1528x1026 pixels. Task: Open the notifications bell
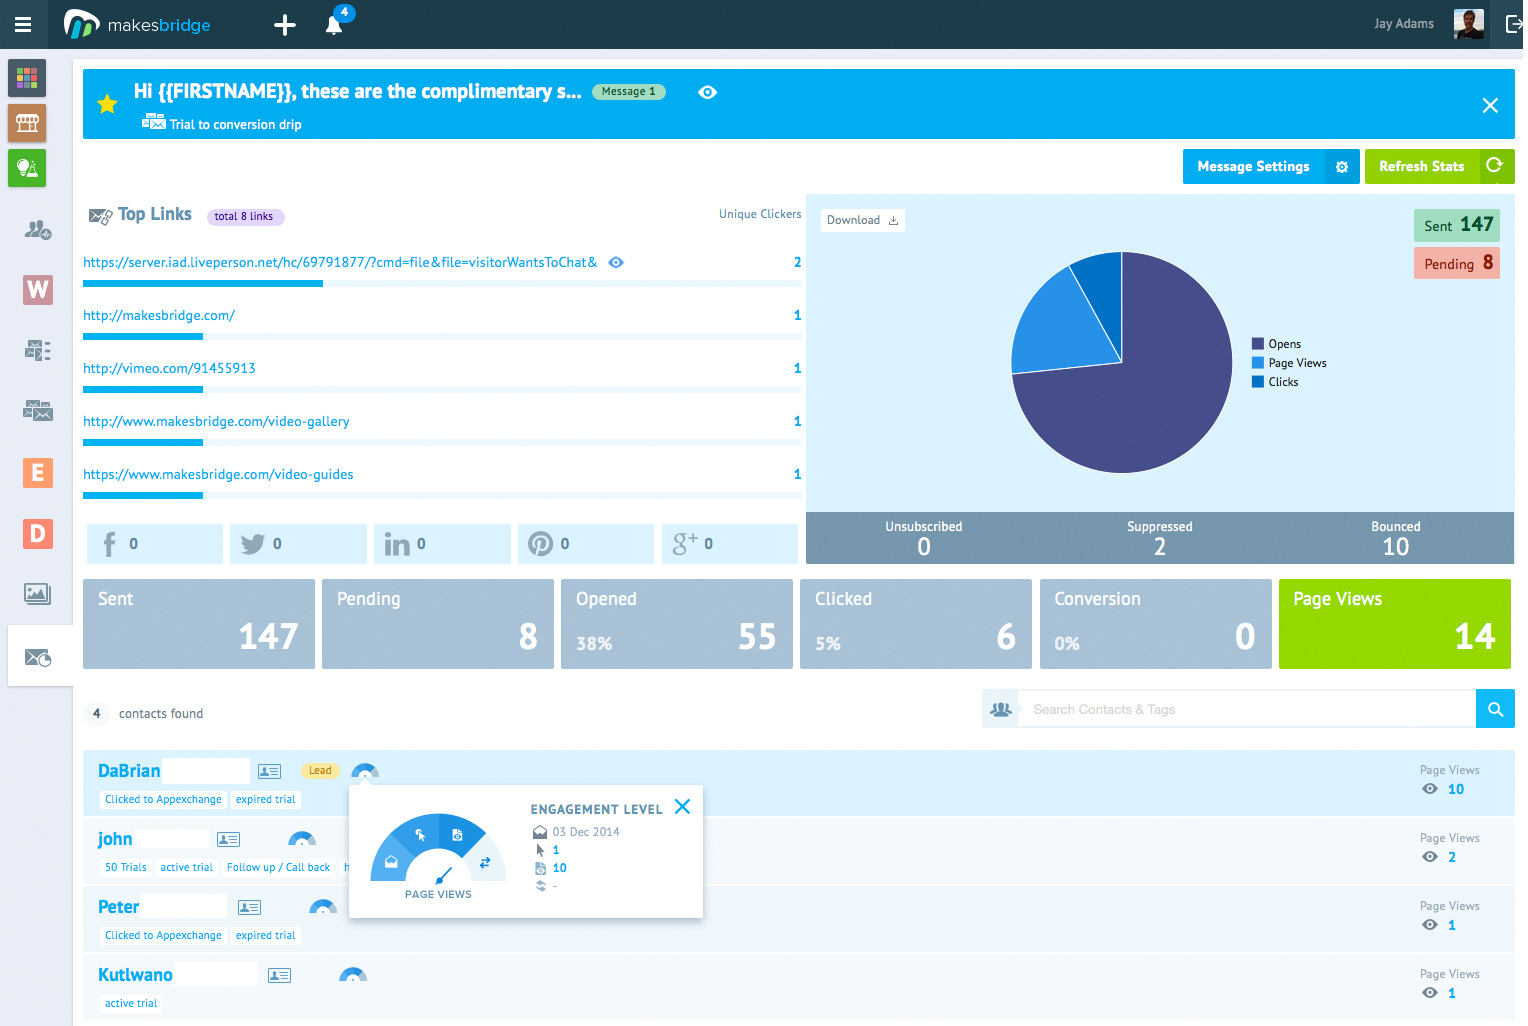(x=334, y=25)
